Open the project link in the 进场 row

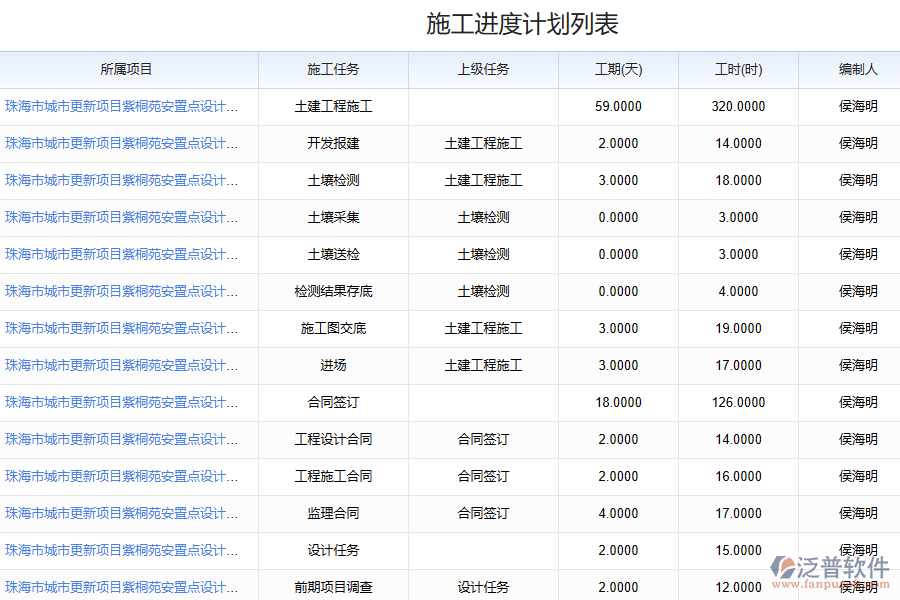(x=121, y=366)
